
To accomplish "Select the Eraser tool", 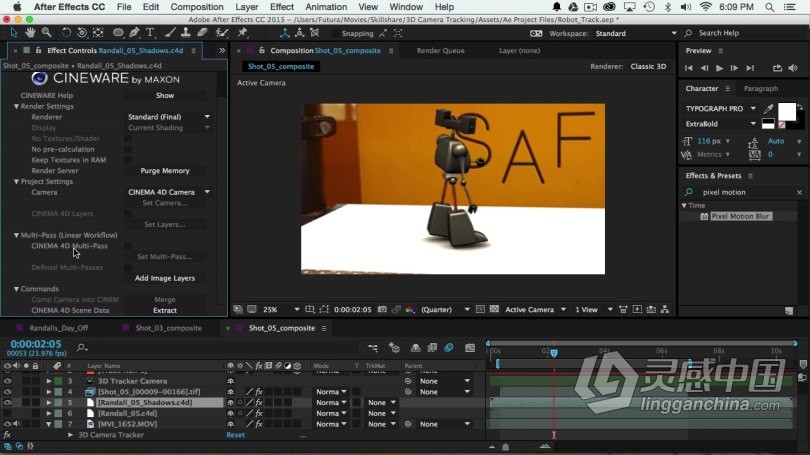I will [202, 33].
